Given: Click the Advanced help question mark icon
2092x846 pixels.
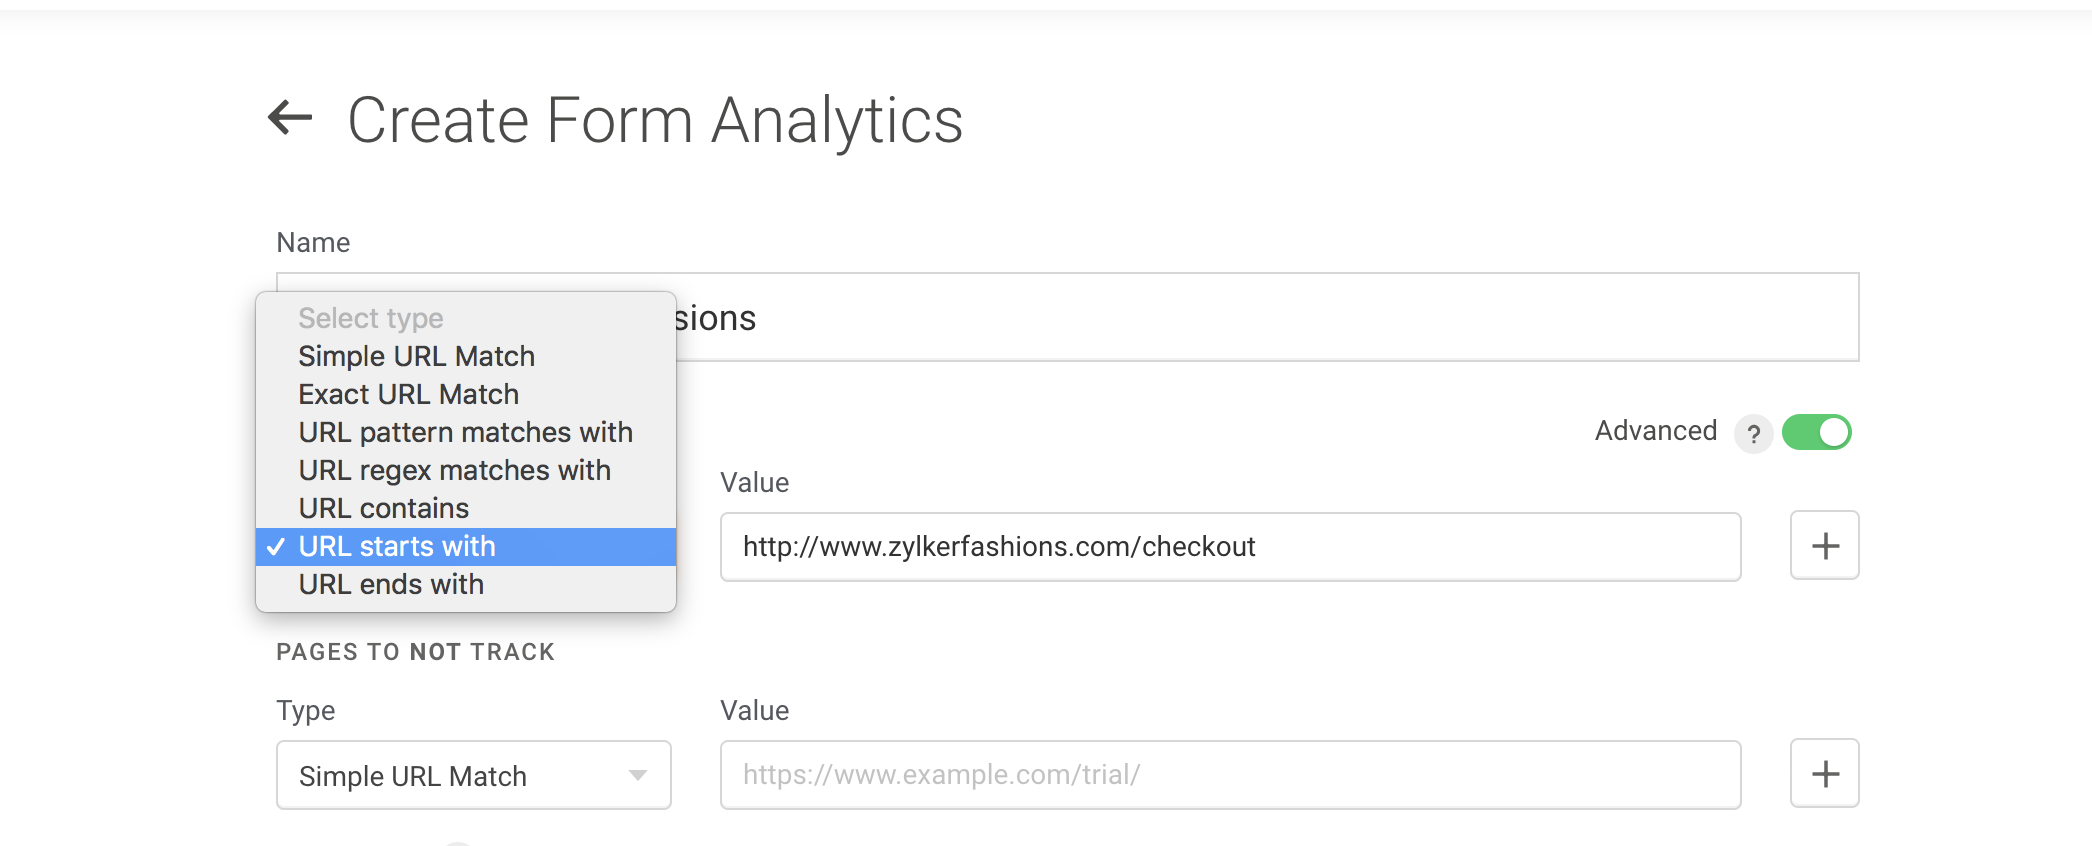Looking at the screenshot, I should coord(1753,434).
